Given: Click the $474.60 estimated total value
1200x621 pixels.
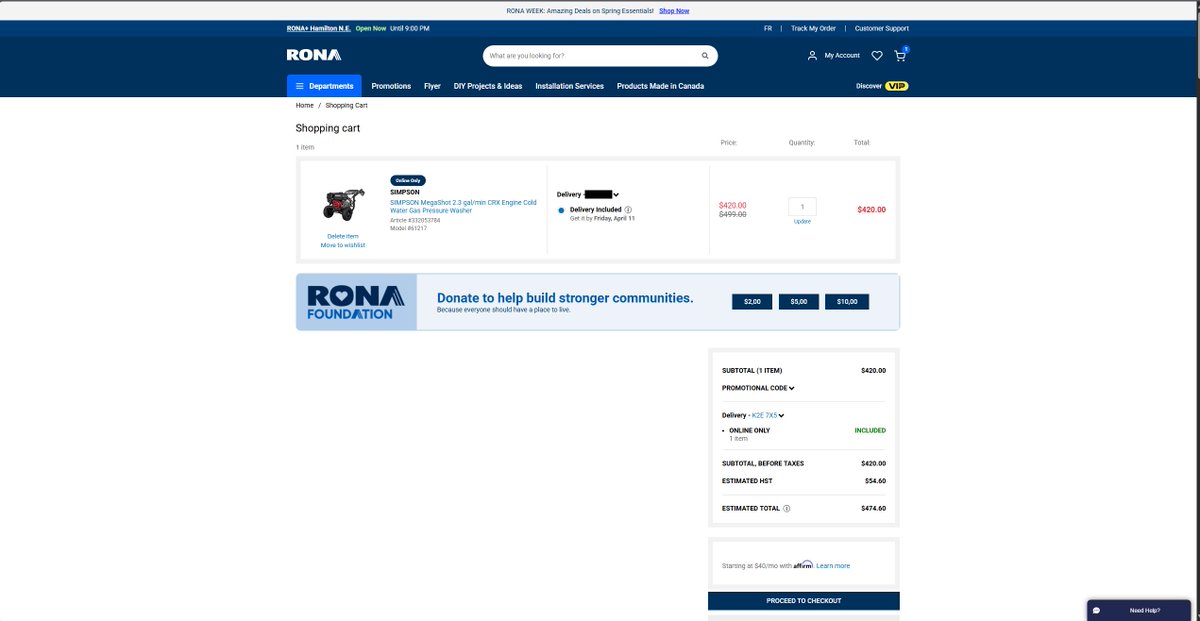Looking at the screenshot, I should (873, 508).
